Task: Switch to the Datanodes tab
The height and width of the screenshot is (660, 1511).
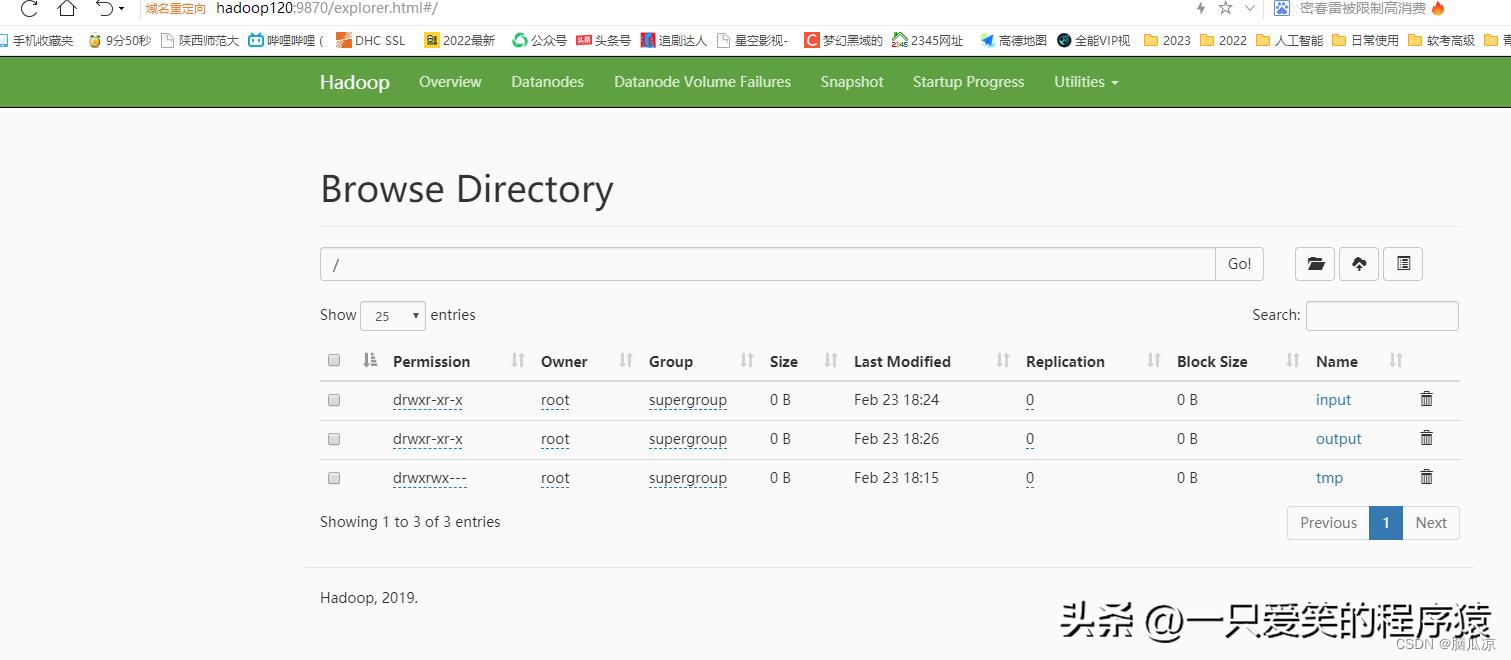Action: pos(547,82)
